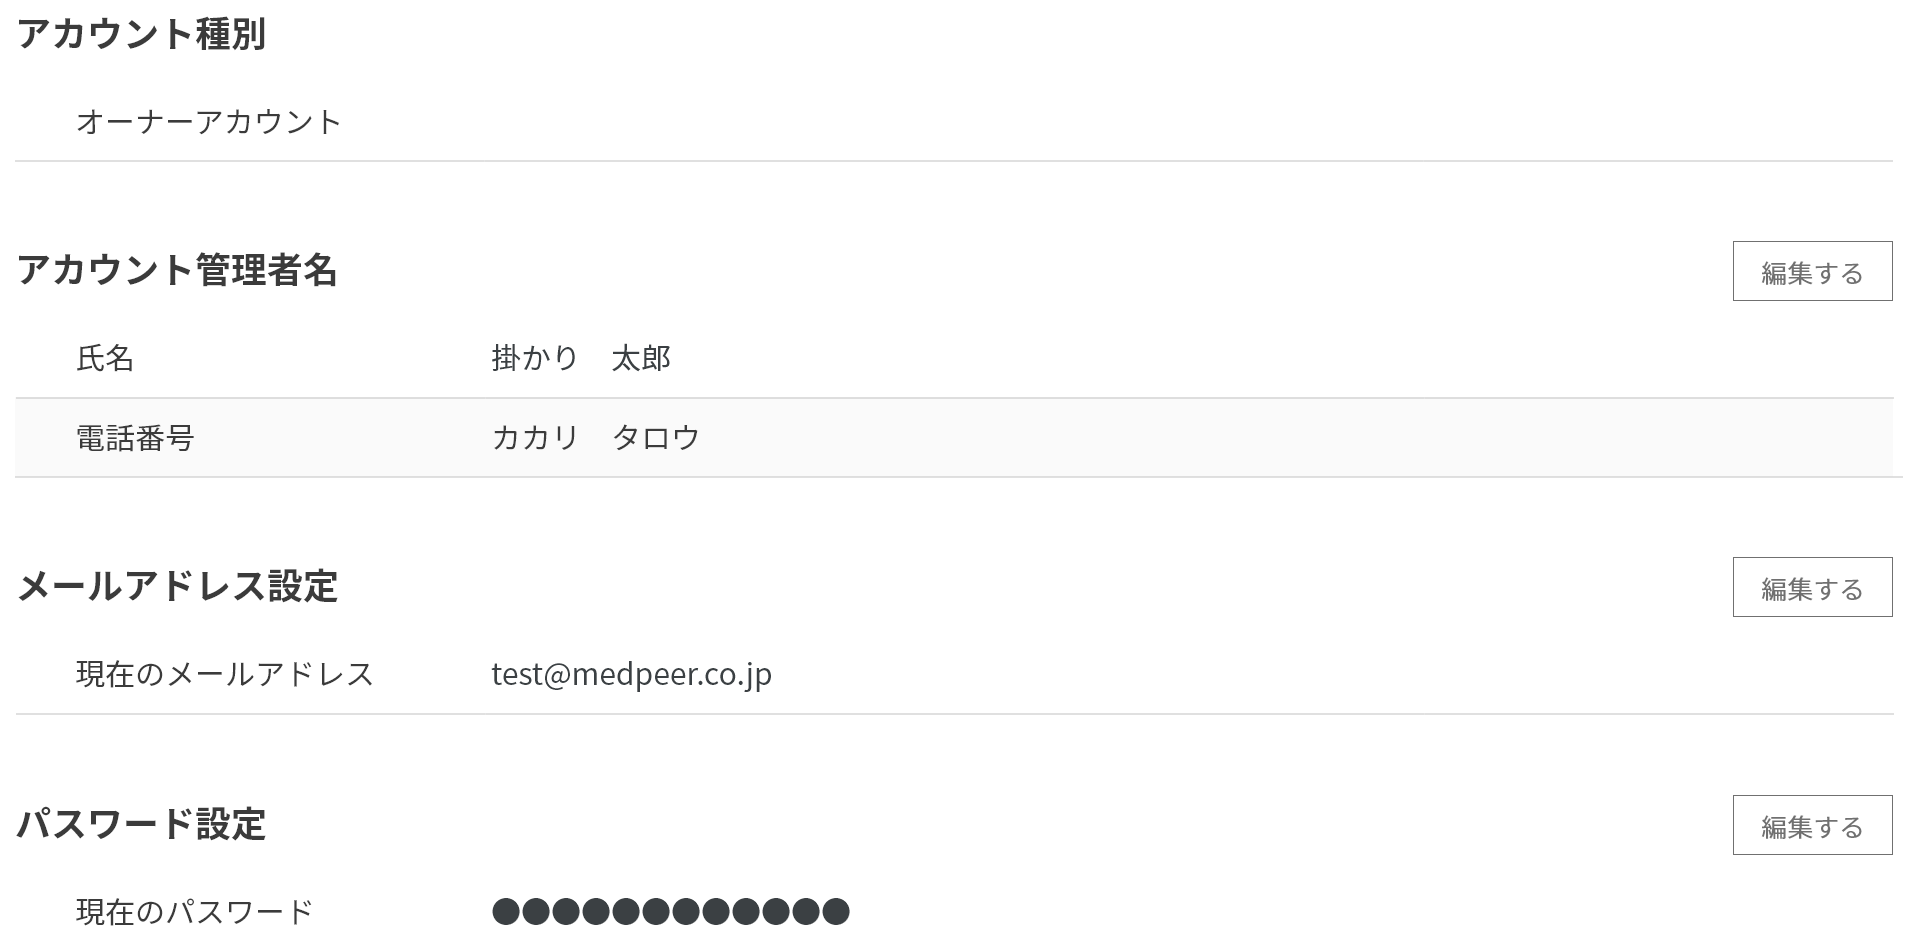Click the 現在のパスワード label
The height and width of the screenshot is (941, 1928).
point(195,912)
